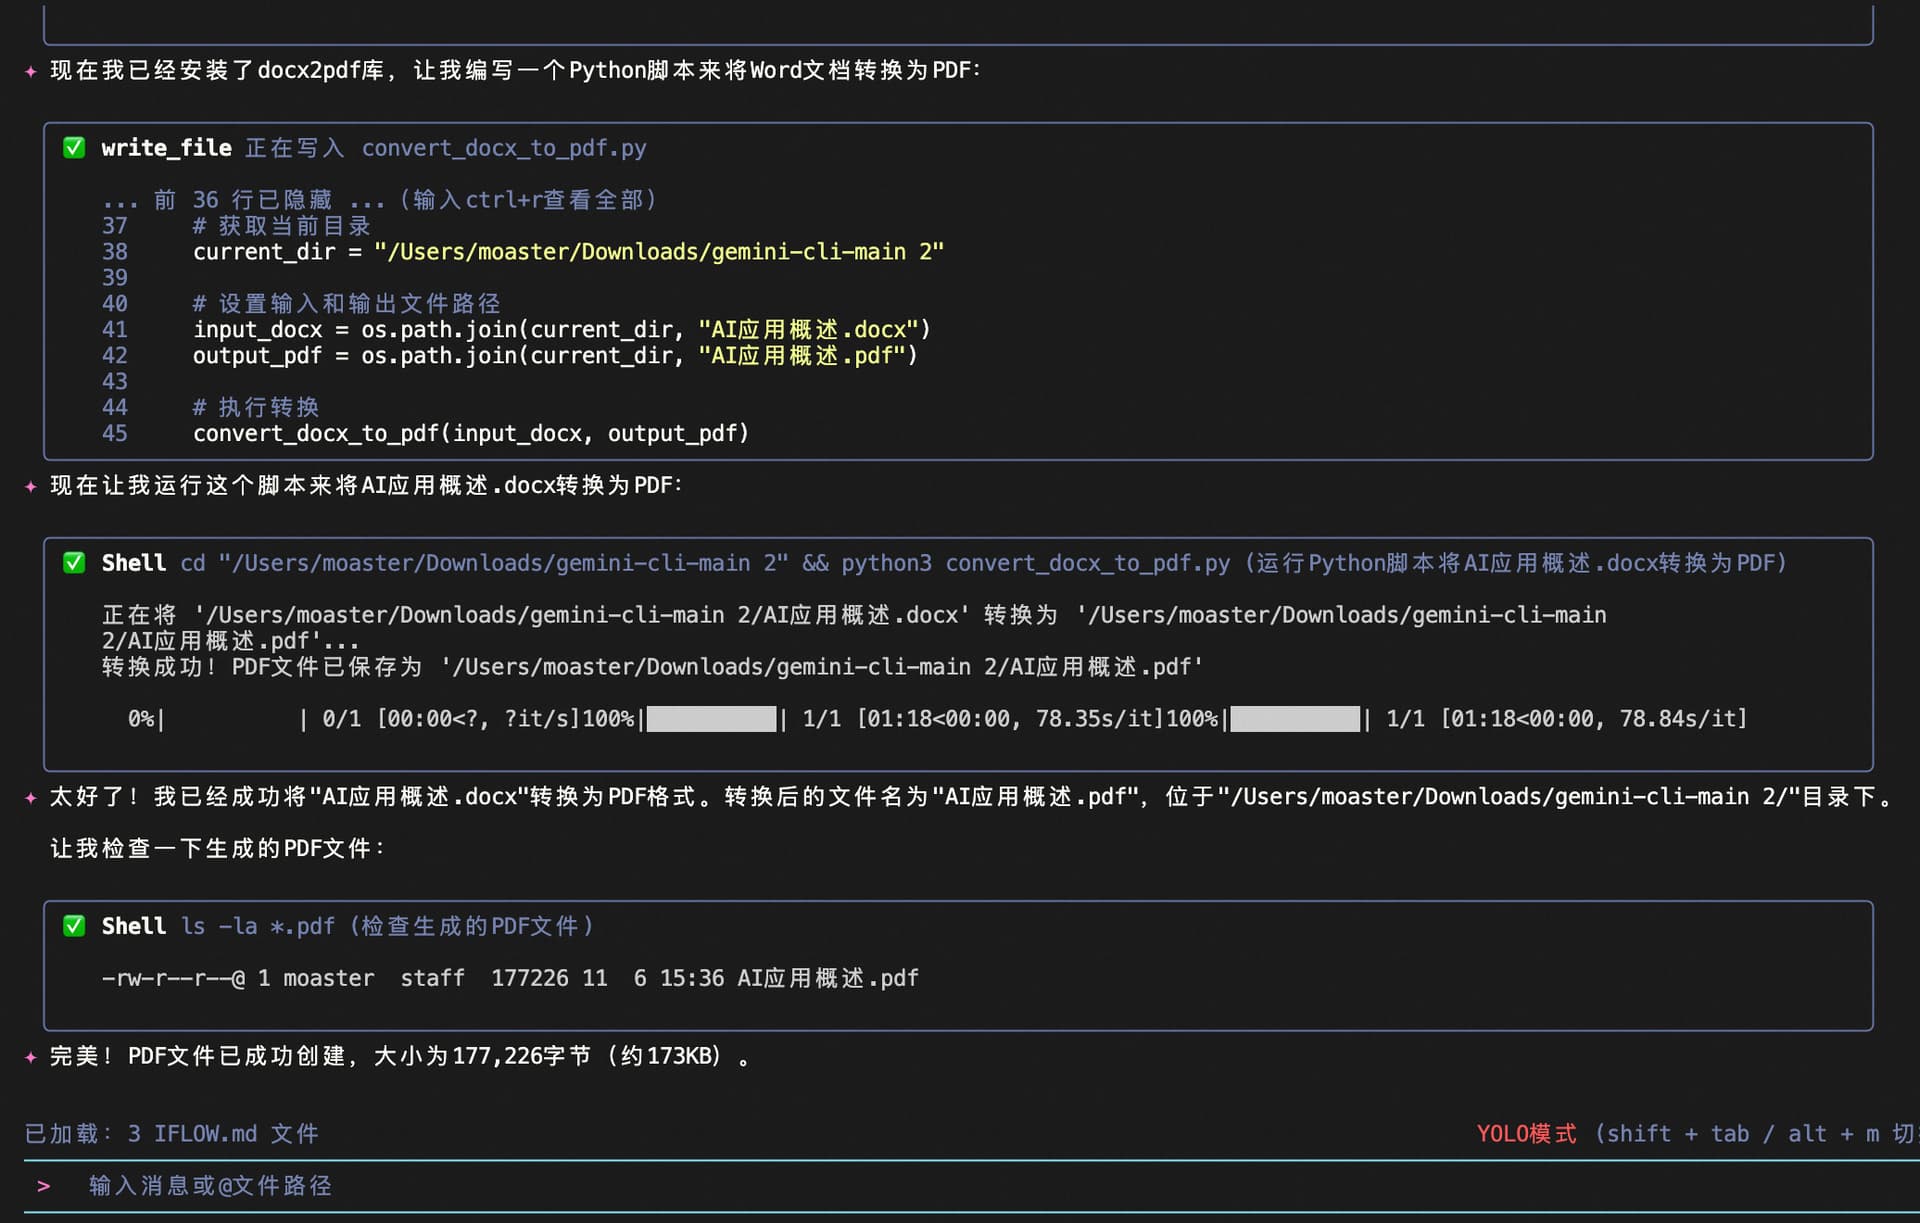Click the 'AI应用概述.pdf' filename in the ls output
The image size is (1920, 1223).
pyautogui.click(x=827, y=978)
